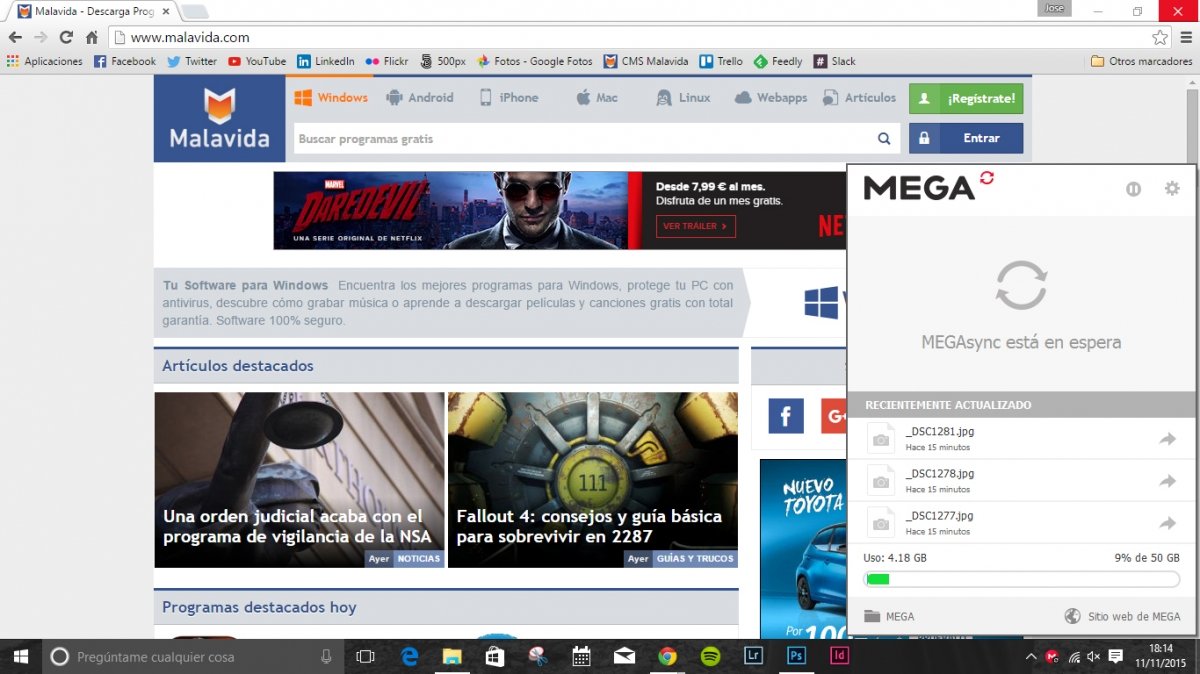Pause syncing in the MEGA panel
The image size is (1200, 674).
click(1133, 189)
